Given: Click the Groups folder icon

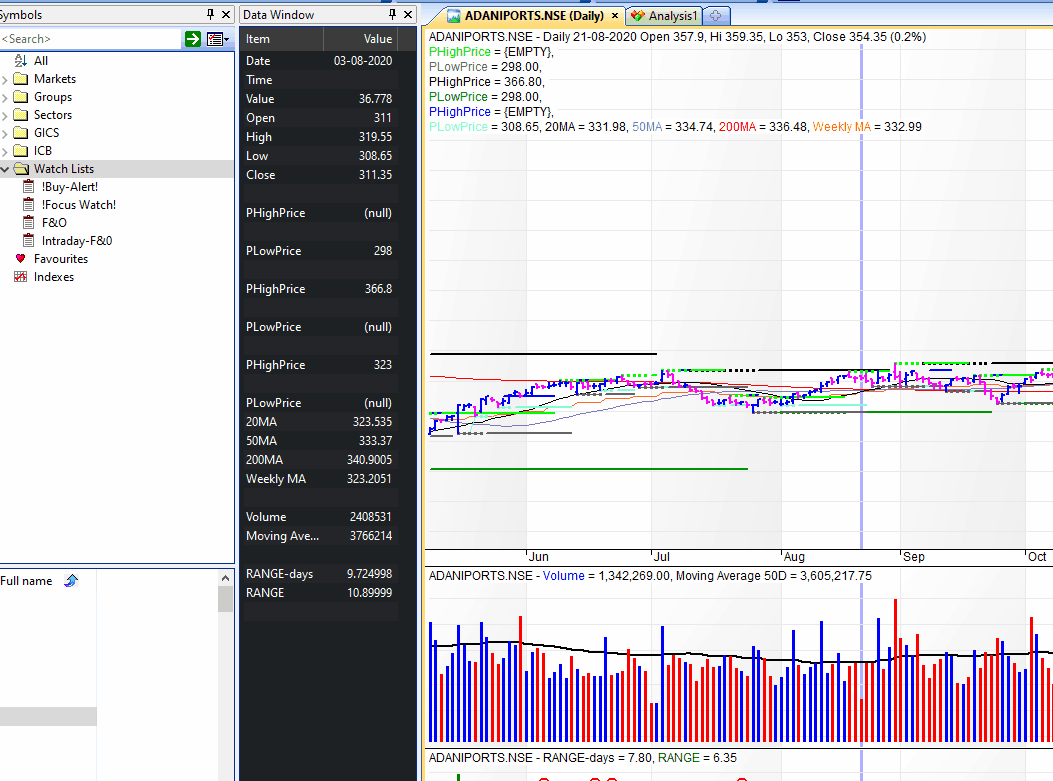Looking at the screenshot, I should coord(21,97).
